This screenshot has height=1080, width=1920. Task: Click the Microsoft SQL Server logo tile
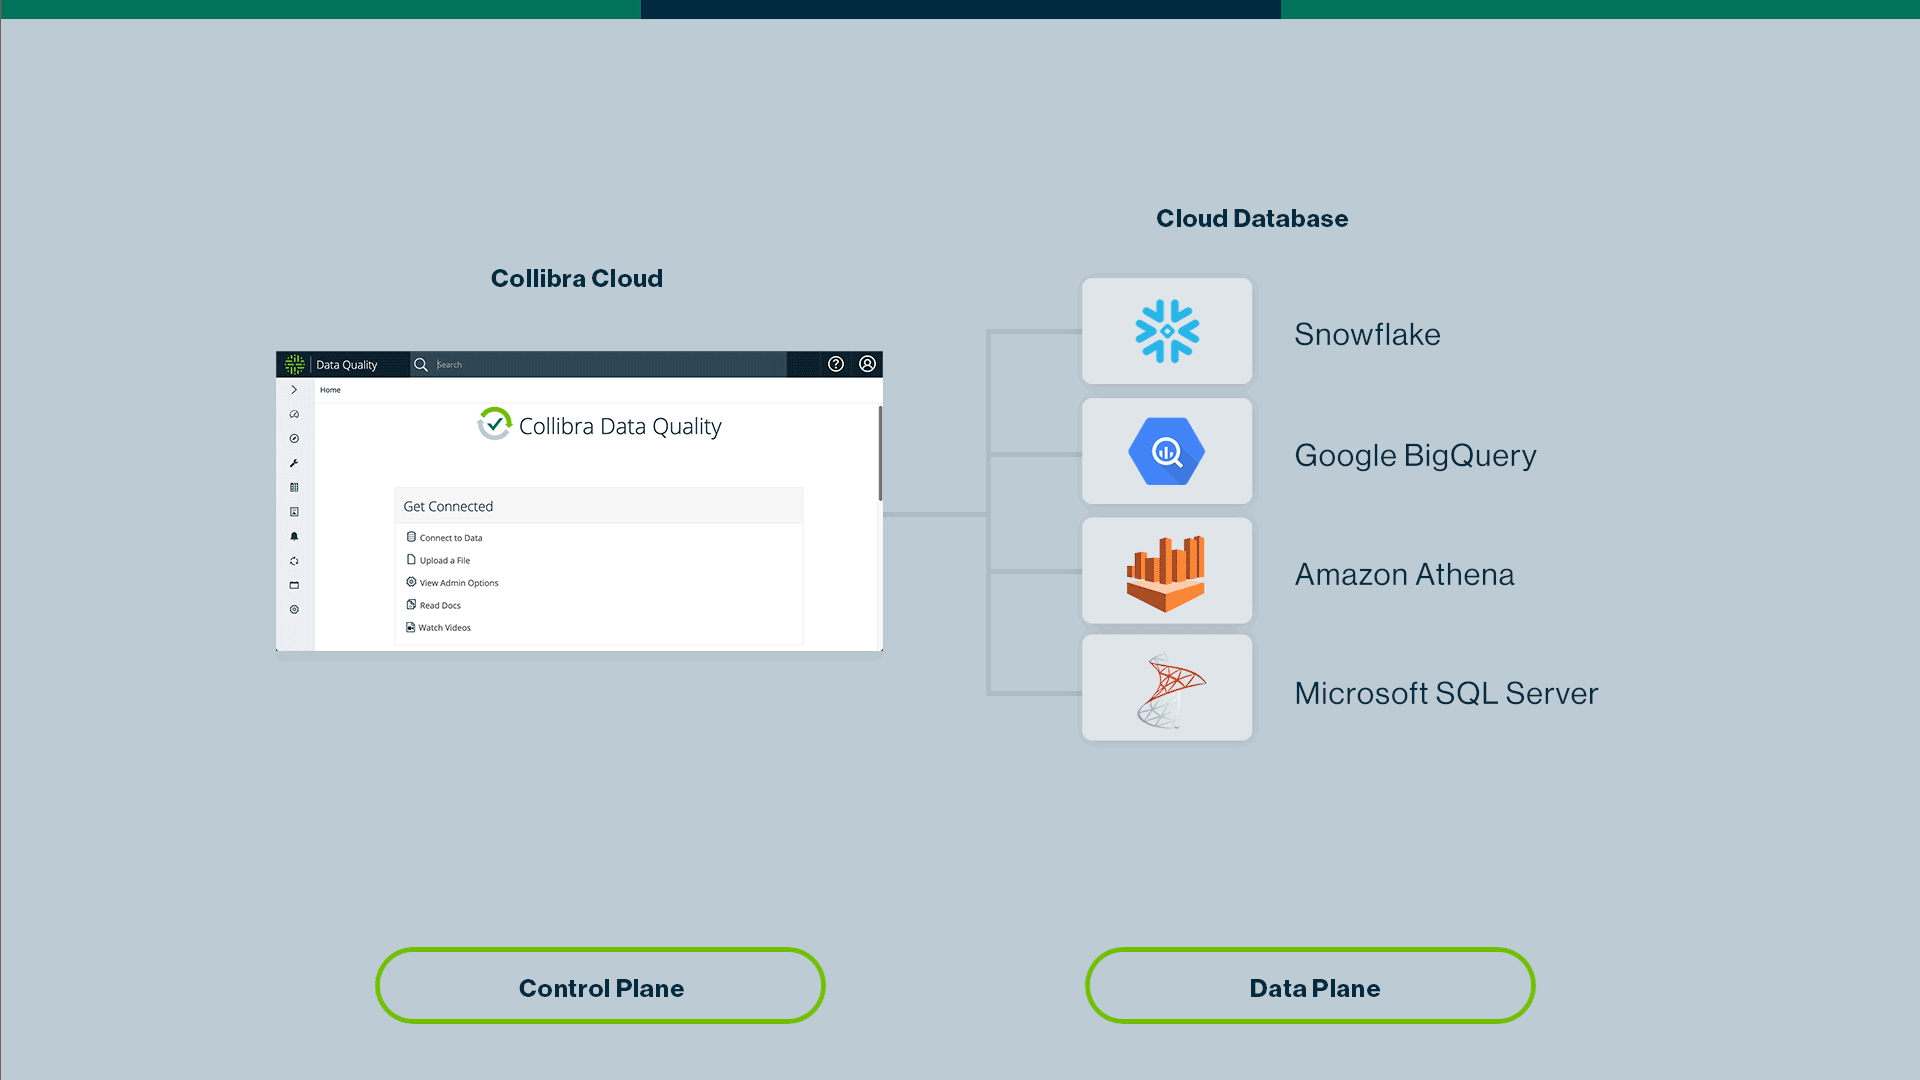click(1167, 688)
